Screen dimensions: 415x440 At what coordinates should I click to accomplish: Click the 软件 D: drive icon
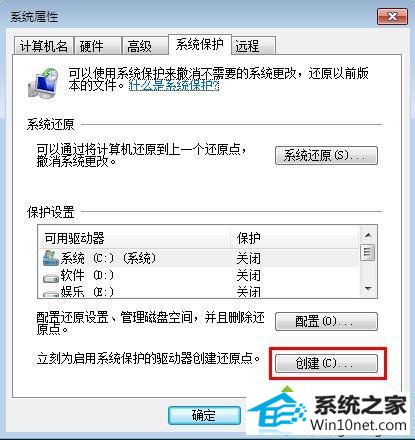pos(51,277)
